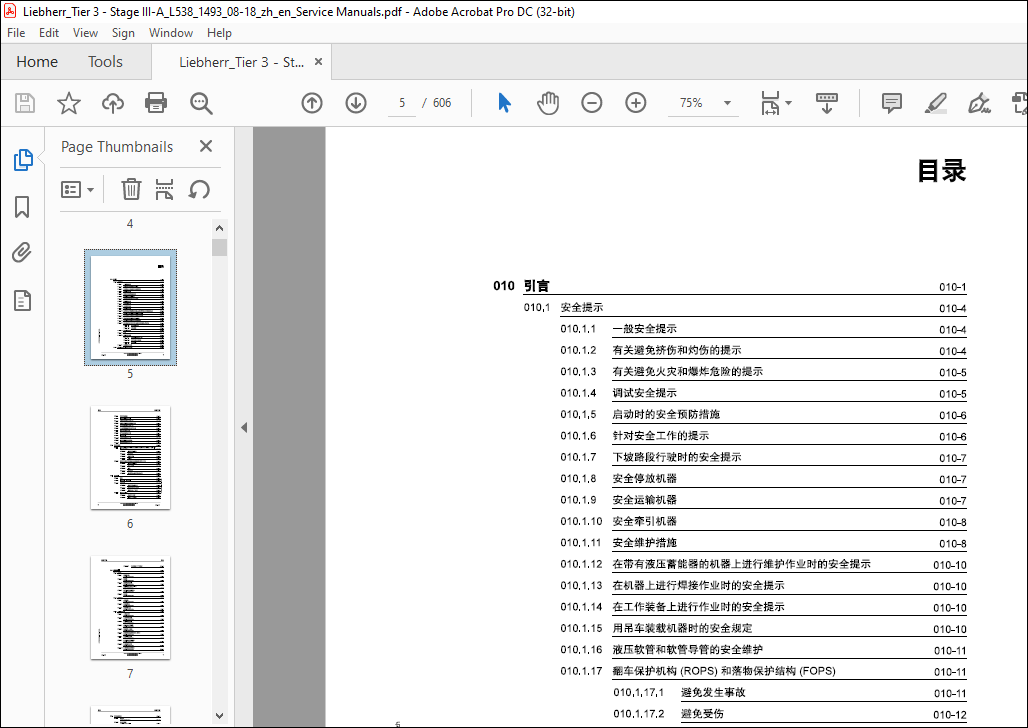The image size is (1028, 728).
Task: Open thumbnails options dropdown menu
Action: coord(77,190)
